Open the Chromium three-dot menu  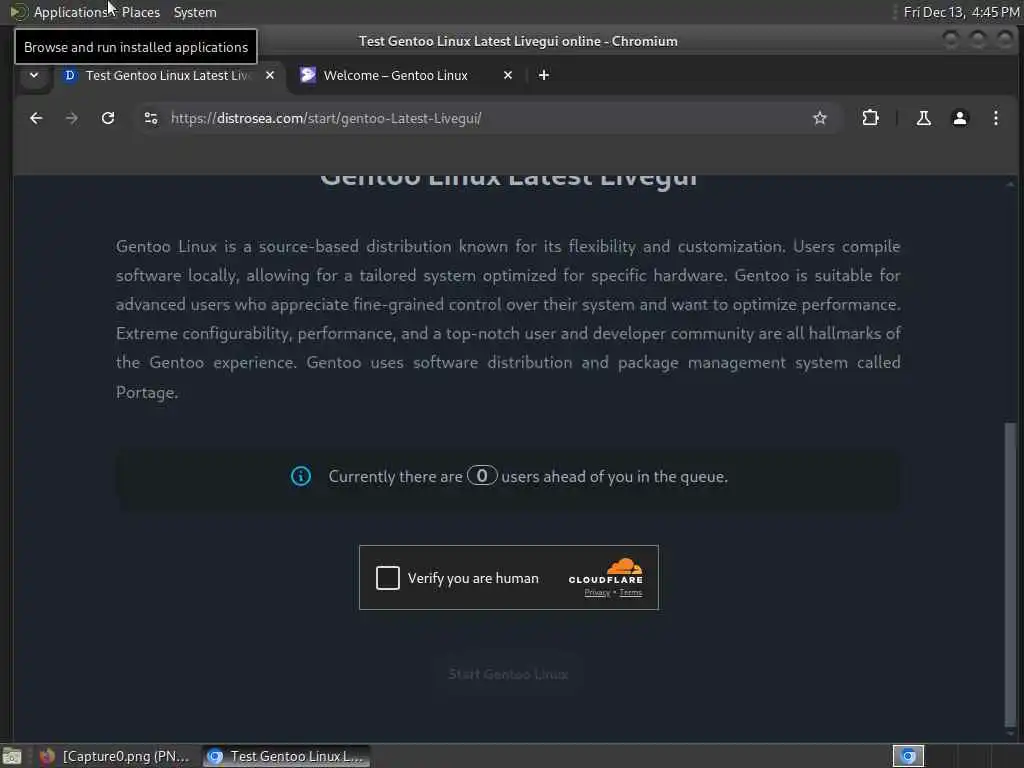[995, 118]
